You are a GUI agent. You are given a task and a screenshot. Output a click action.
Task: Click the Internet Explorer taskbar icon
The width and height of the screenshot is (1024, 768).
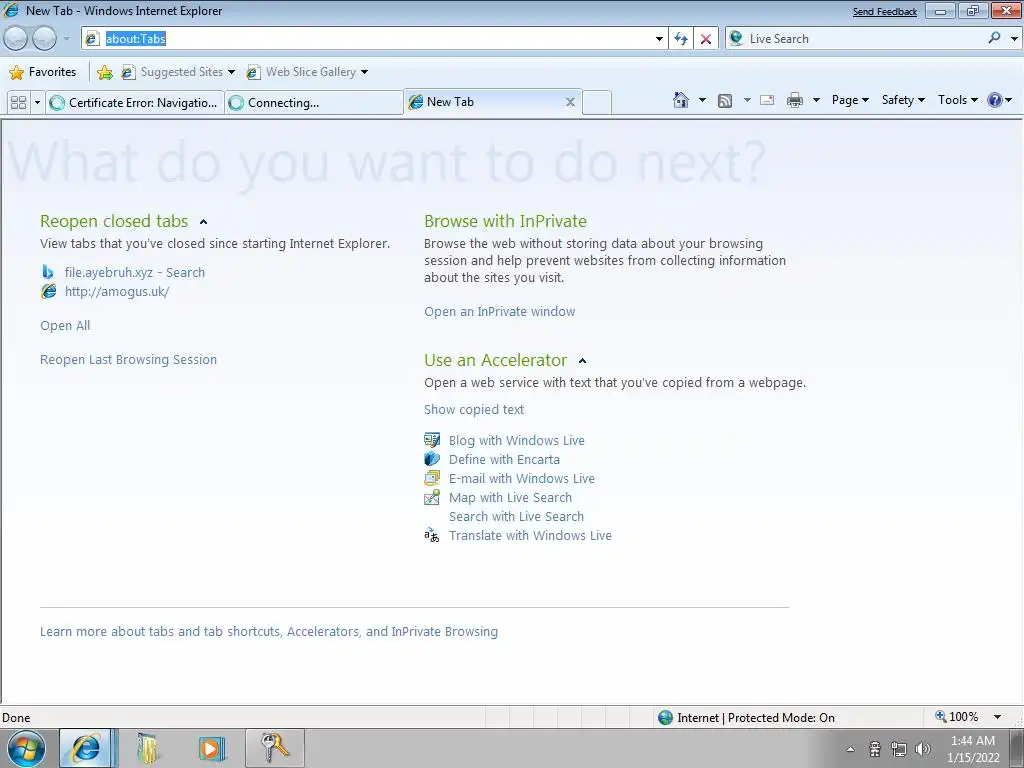86,748
